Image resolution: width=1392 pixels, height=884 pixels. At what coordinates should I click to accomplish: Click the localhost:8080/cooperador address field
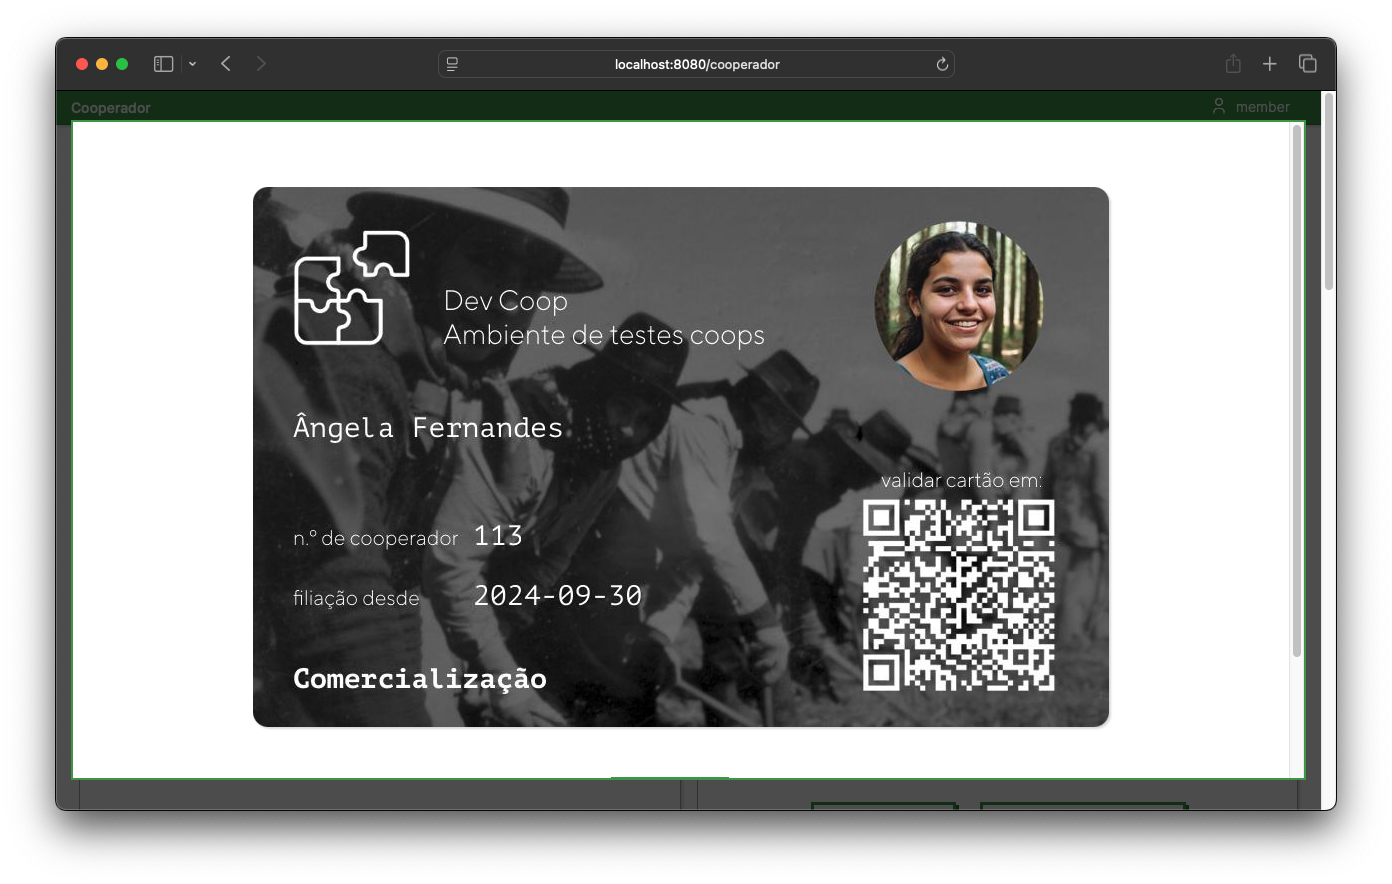pyautogui.click(x=696, y=64)
